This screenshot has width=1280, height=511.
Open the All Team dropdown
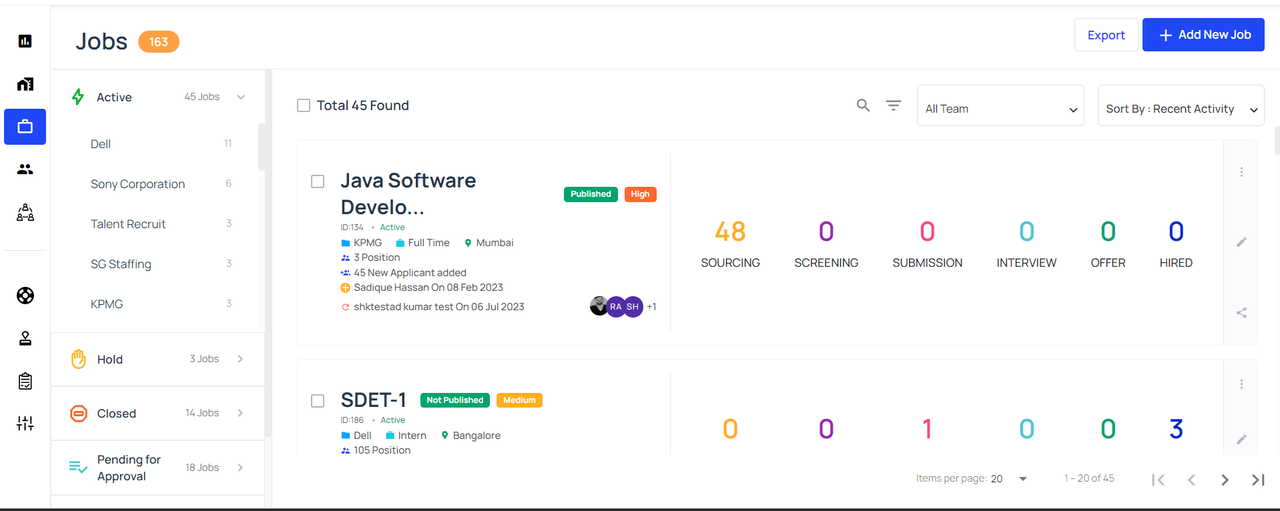(x=1001, y=105)
